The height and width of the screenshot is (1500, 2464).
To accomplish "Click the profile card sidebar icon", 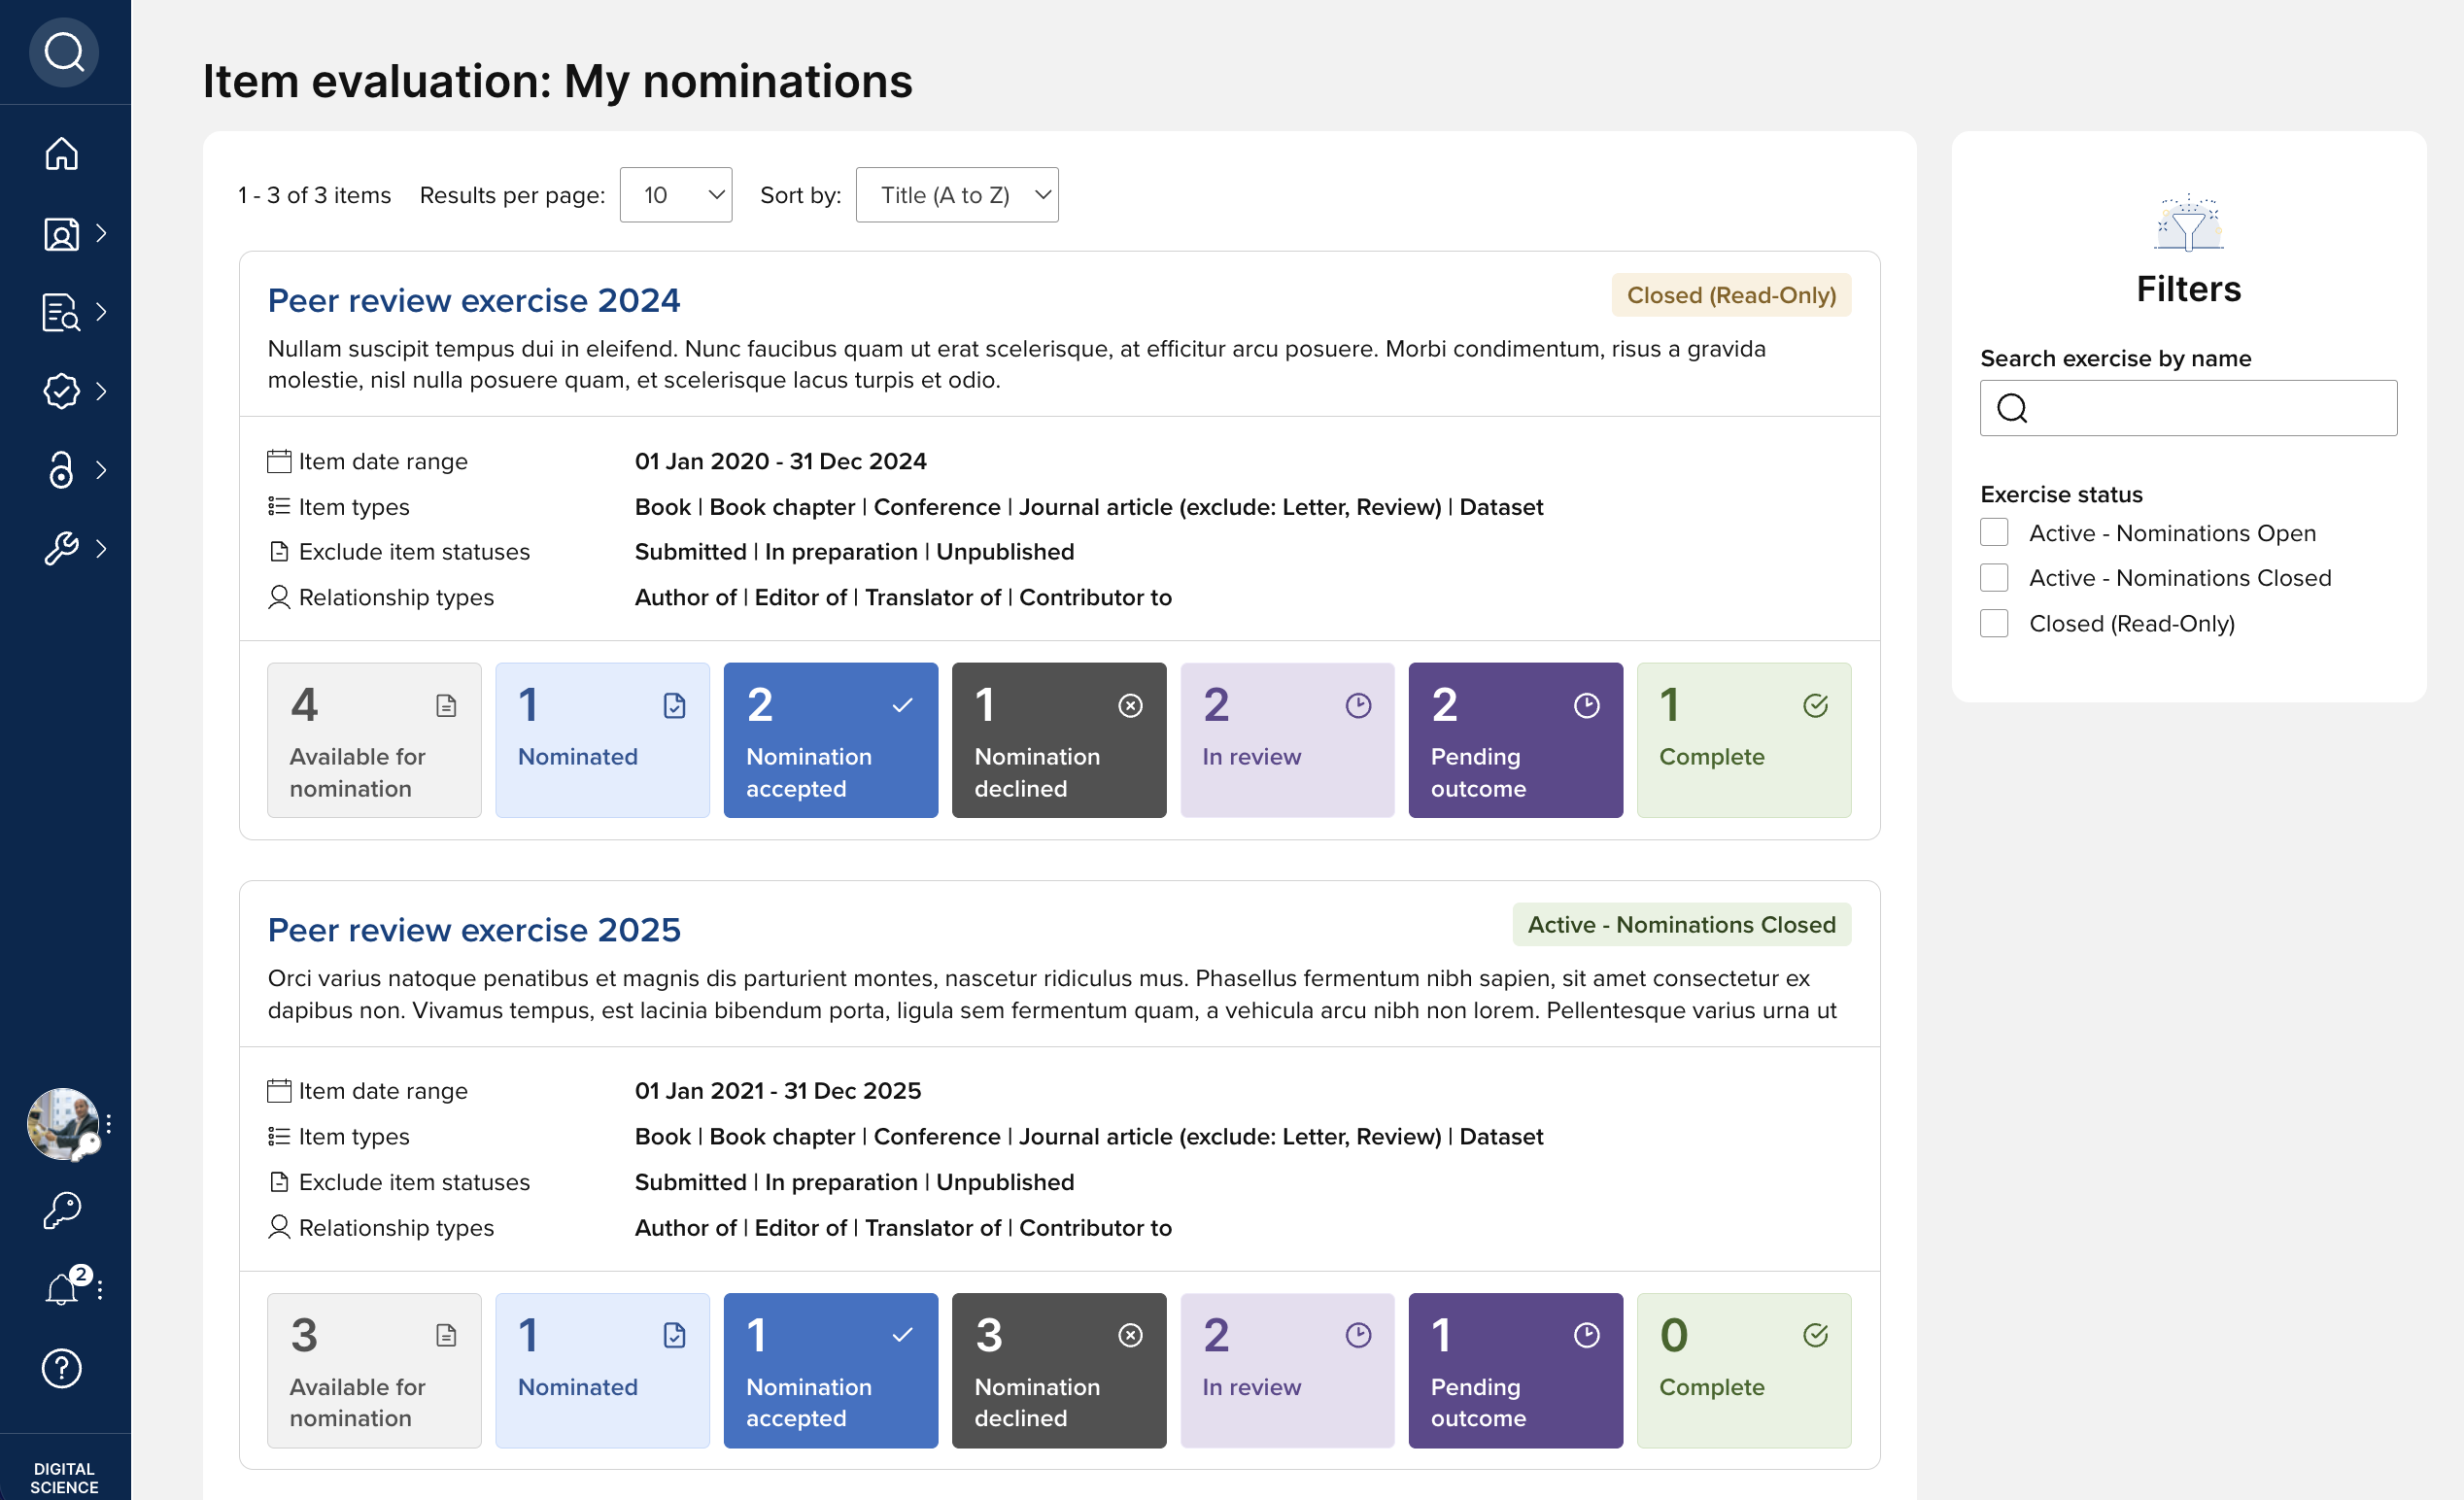I will pyautogui.click(x=62, y=234).
